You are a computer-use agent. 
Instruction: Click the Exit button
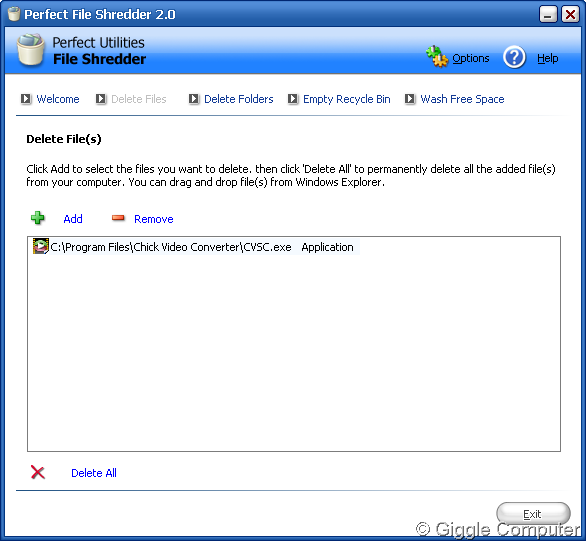[x=533, y=513]
